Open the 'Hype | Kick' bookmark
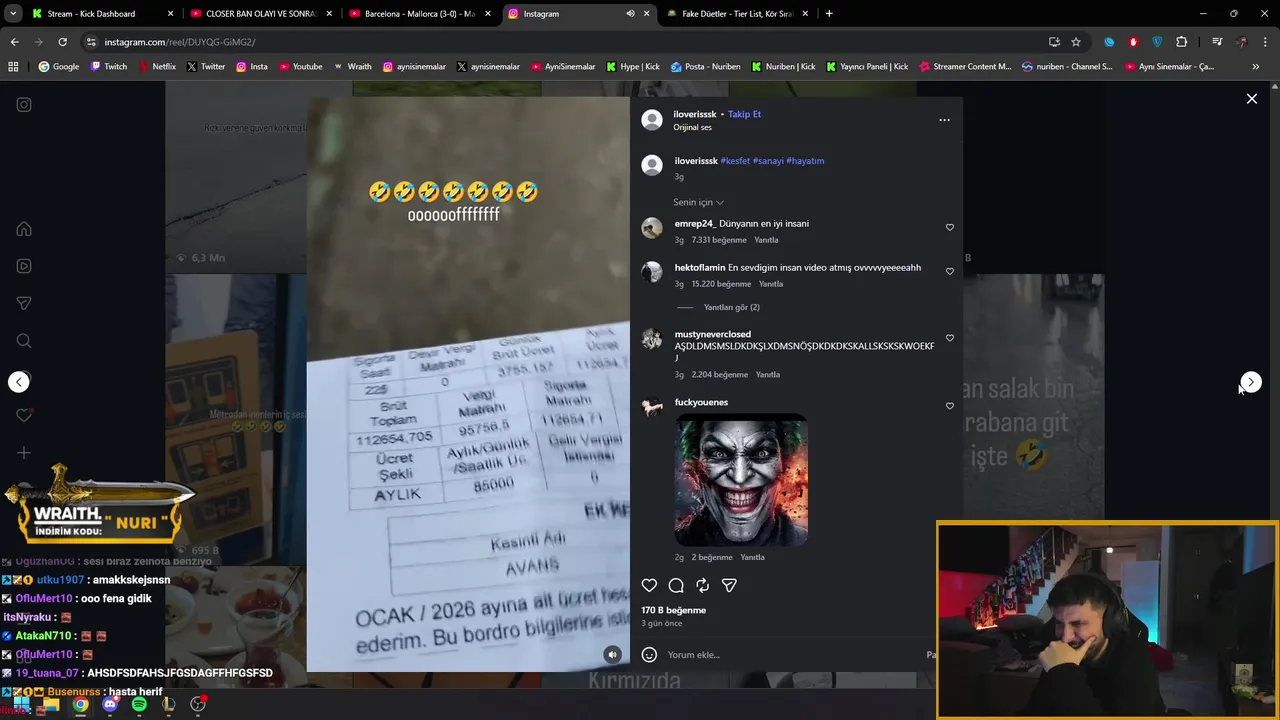This screenshot has width=1280, height=720. [x=633, y=67]
